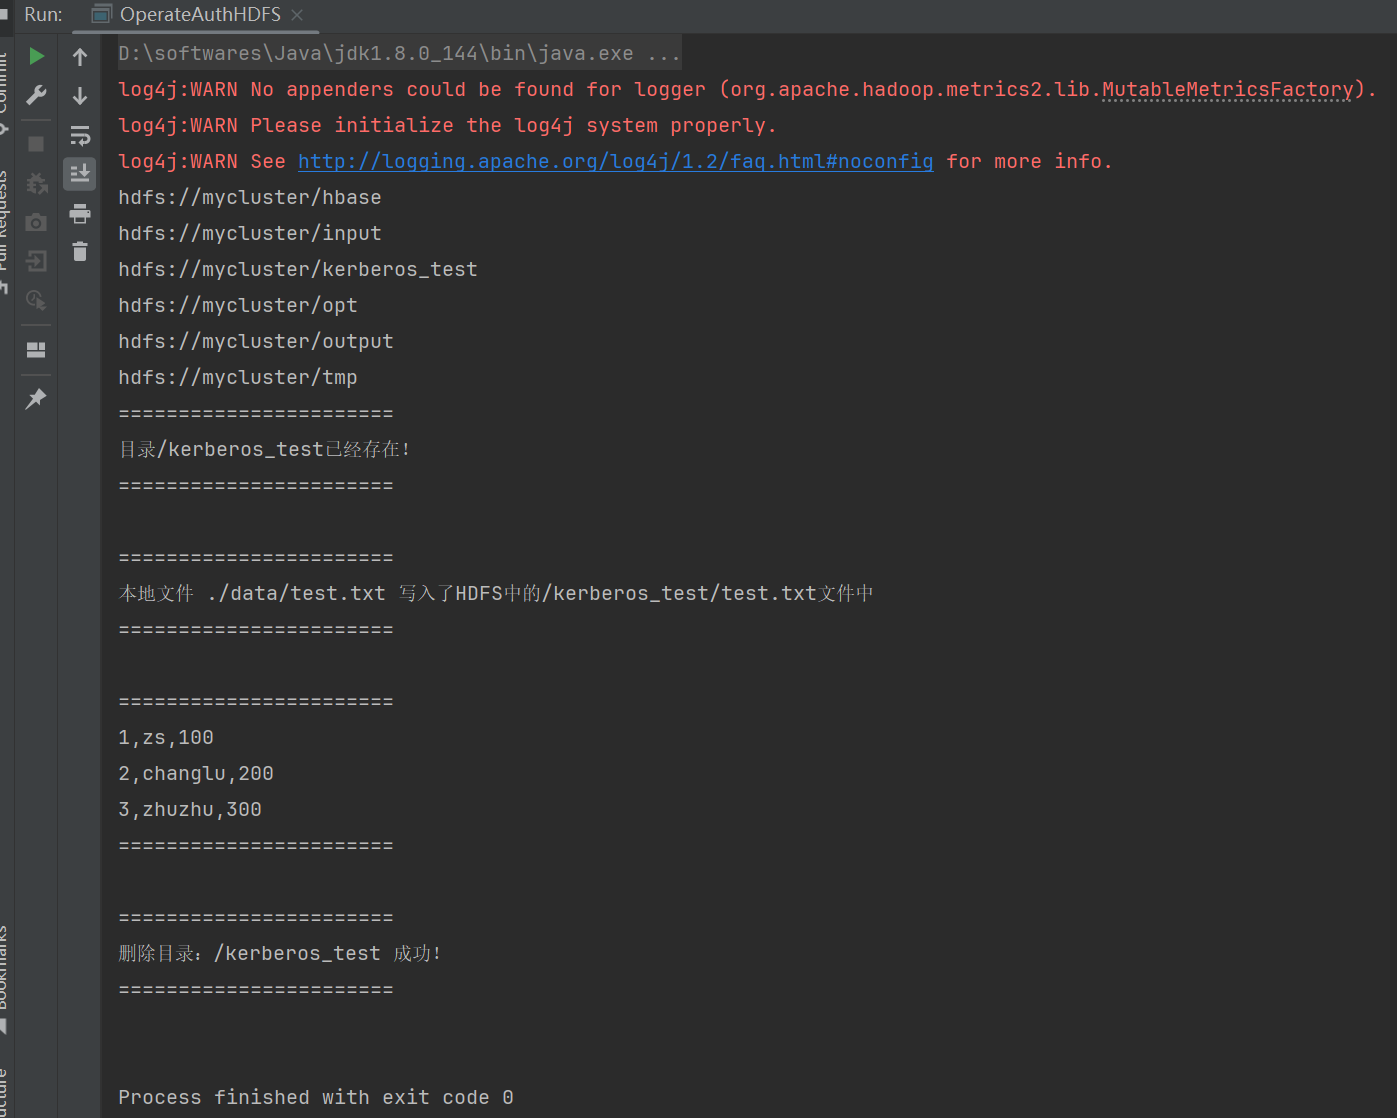Open the log4j faq.html#noconfig link
The width and height of the screenshot is (1397, 1118).
click(615, 161)
